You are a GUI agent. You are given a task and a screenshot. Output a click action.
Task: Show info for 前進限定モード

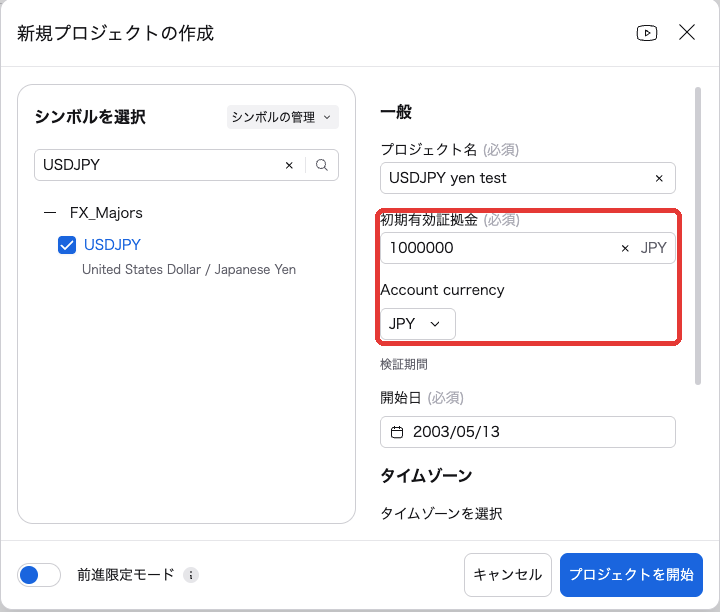[x=191, y=575]
